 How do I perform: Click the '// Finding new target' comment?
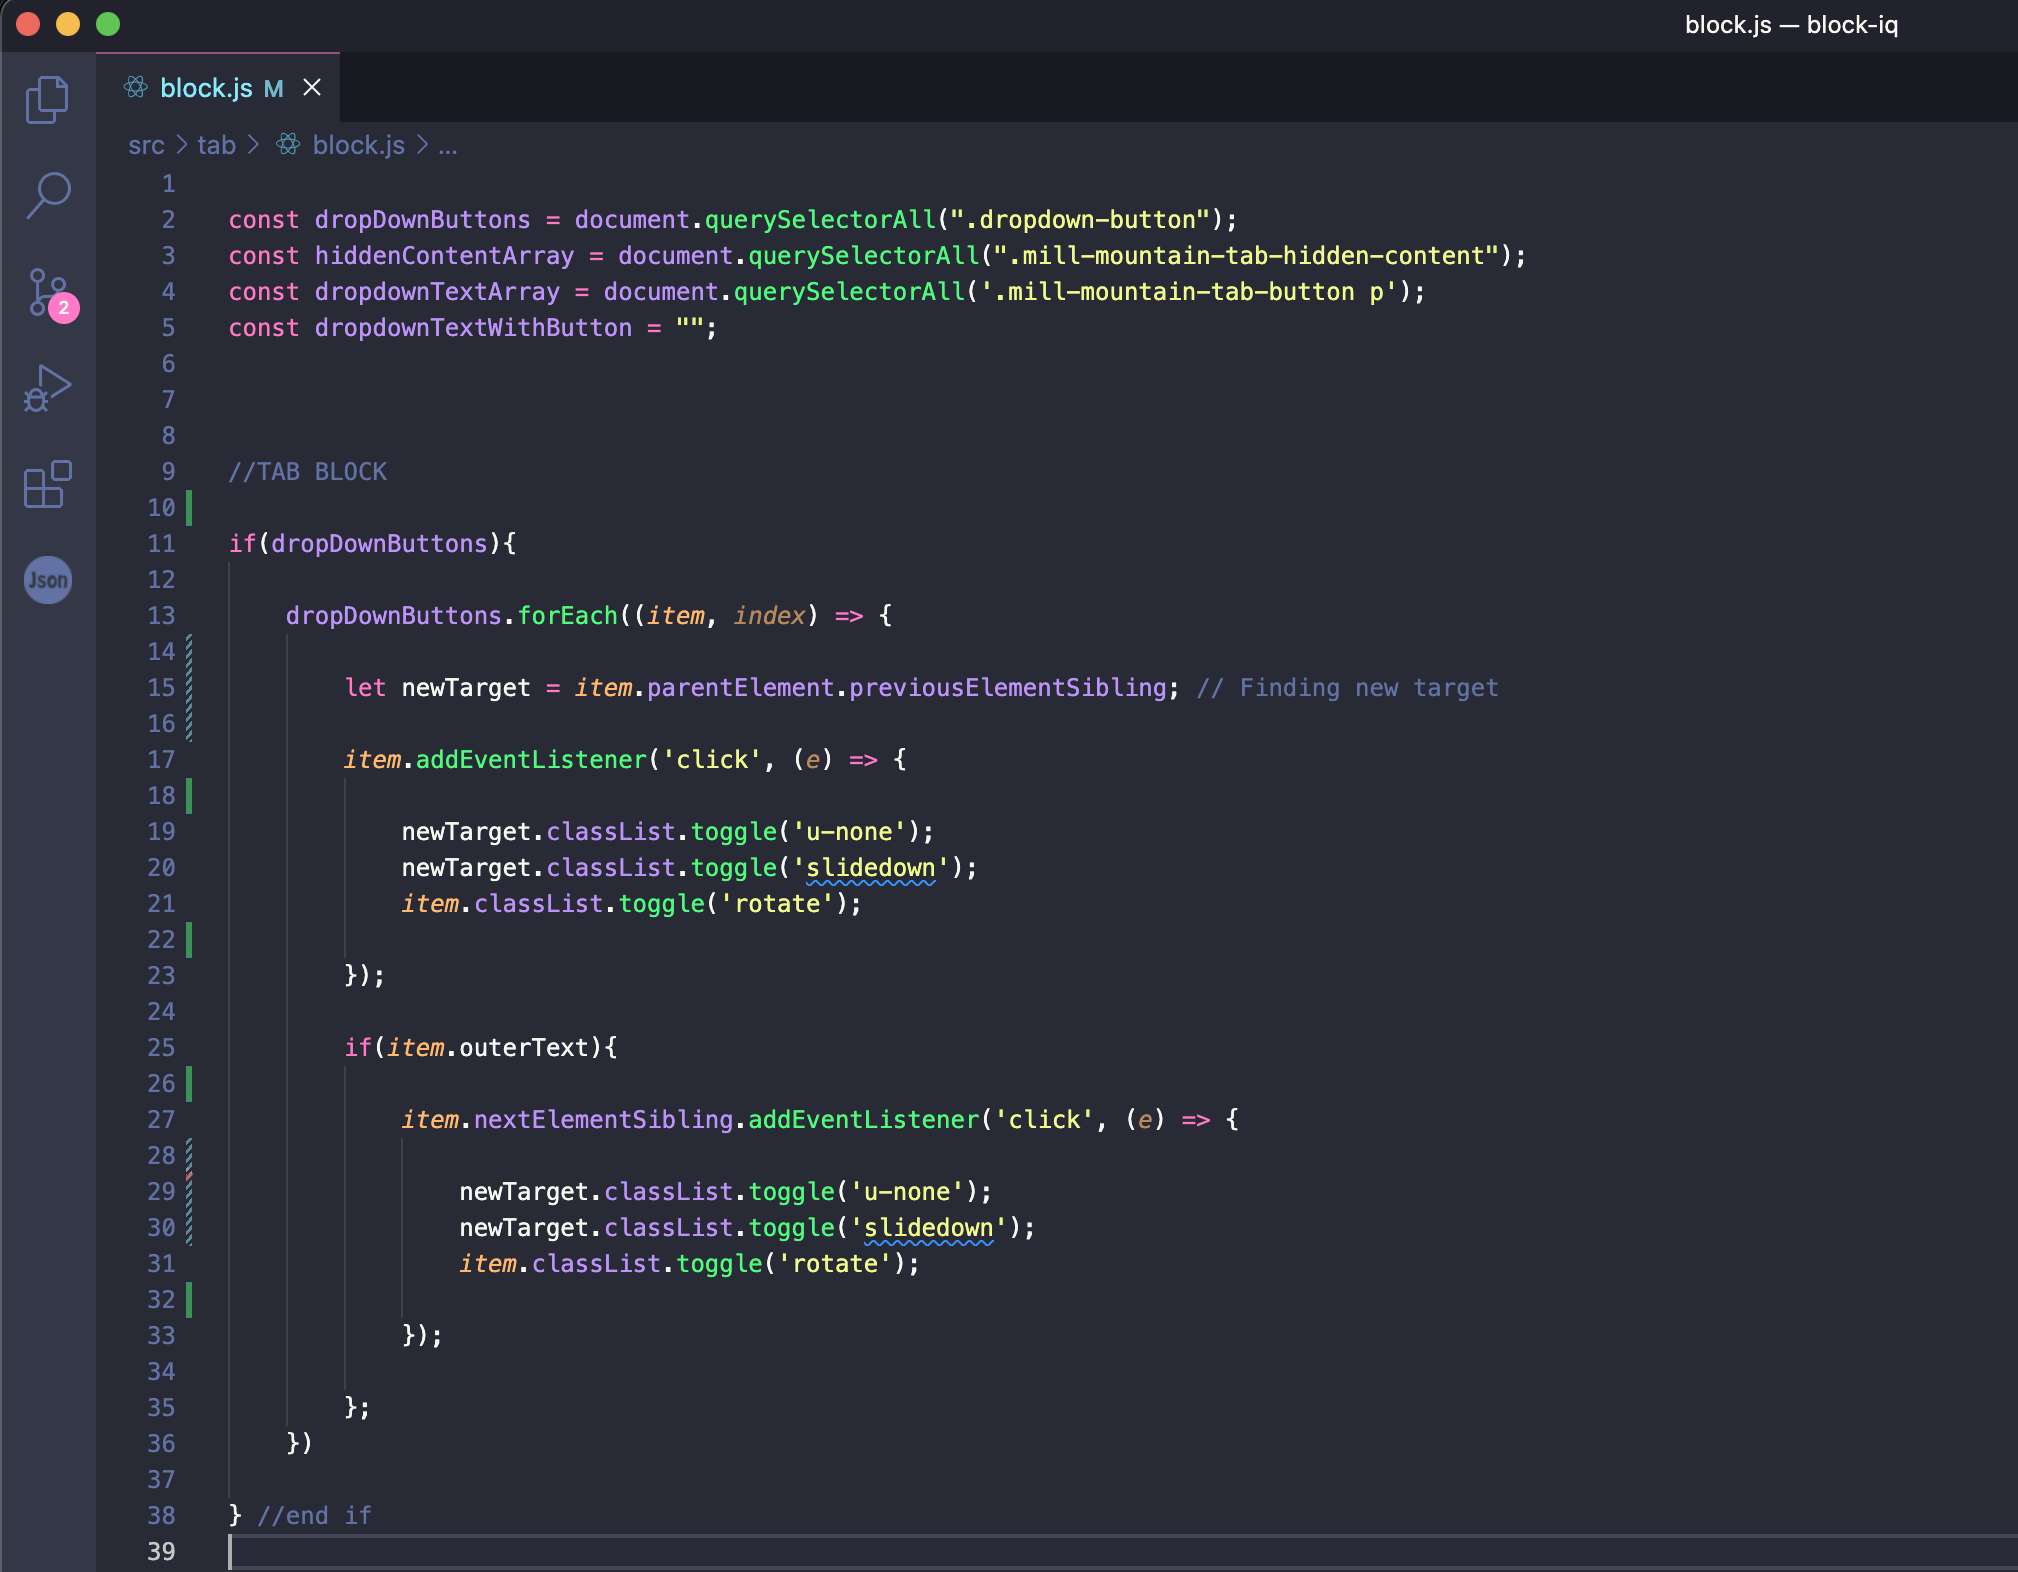click(x=1347, y=688)
